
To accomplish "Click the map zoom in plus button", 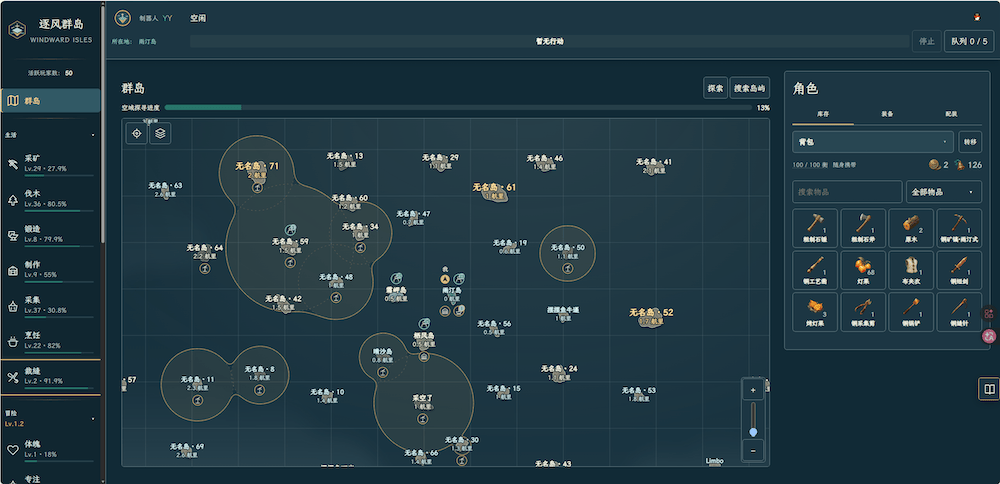I will click(x=753, y=390).
